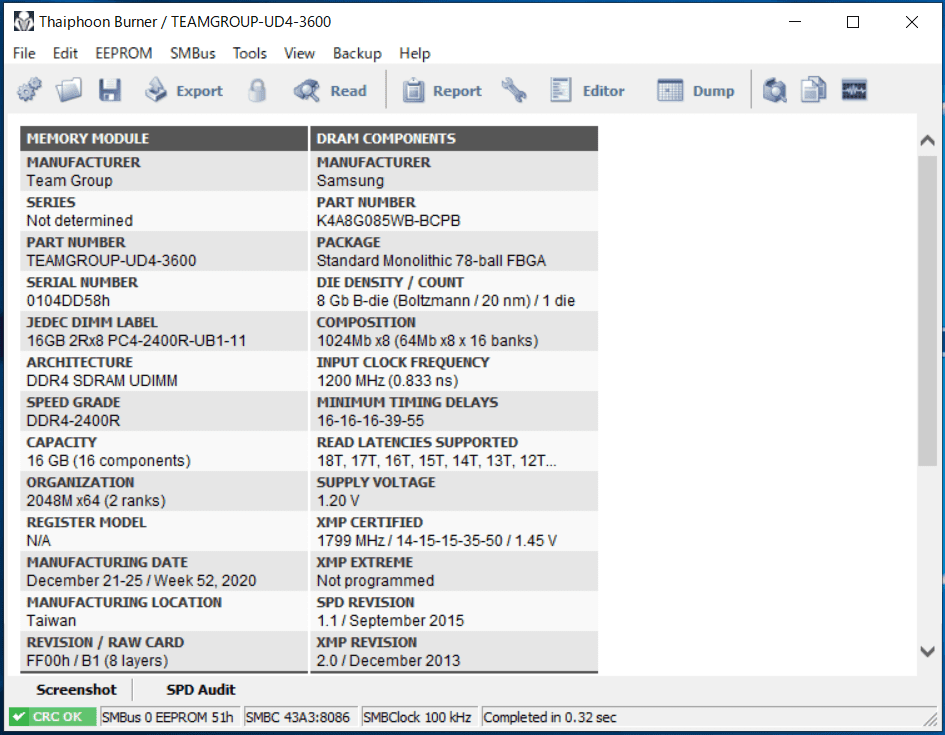Click the Editor document icon

[x=560, y=90]
